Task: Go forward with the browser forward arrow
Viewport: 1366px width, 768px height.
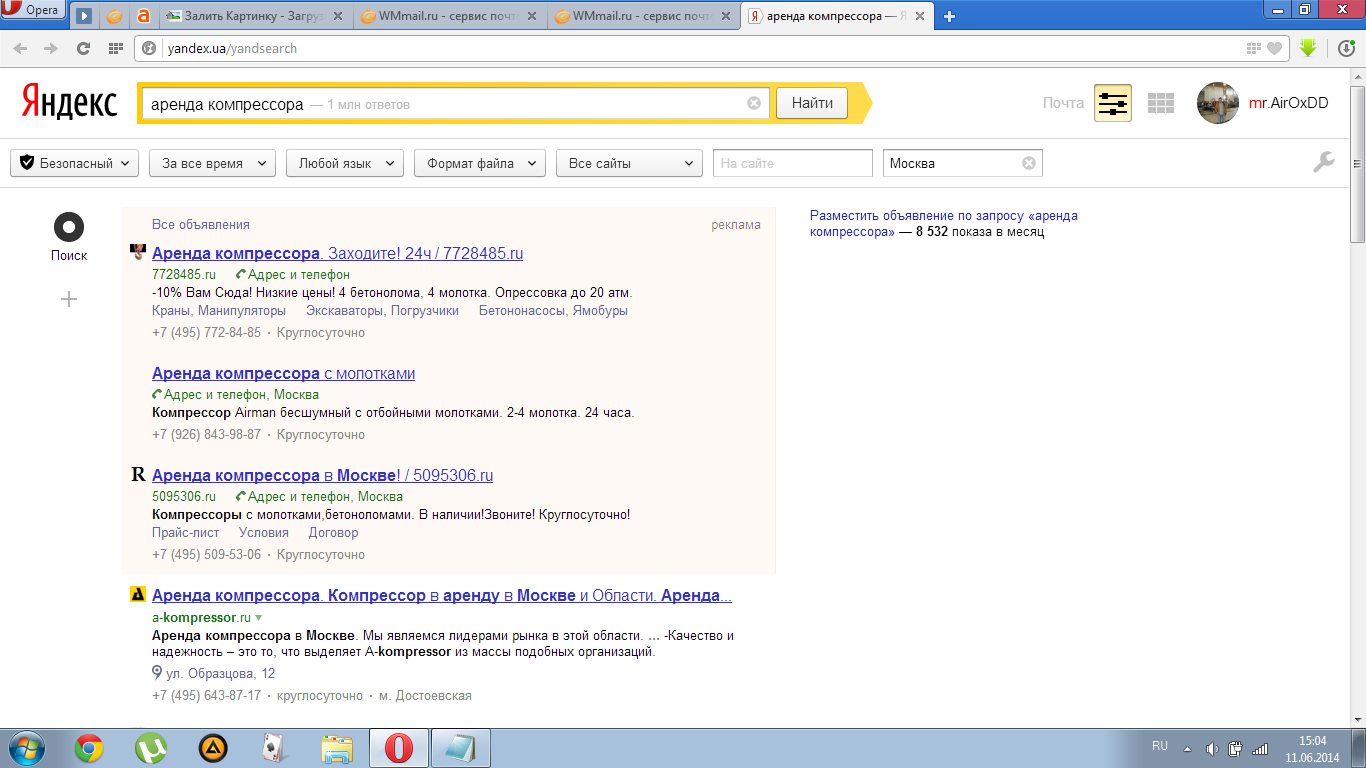Action: point(51,48)
